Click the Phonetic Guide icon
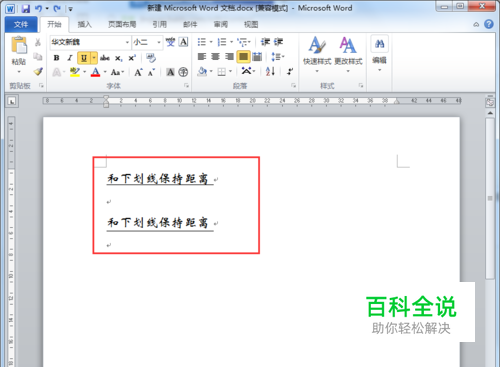500x367 pixels. click(x=170, y=42)
